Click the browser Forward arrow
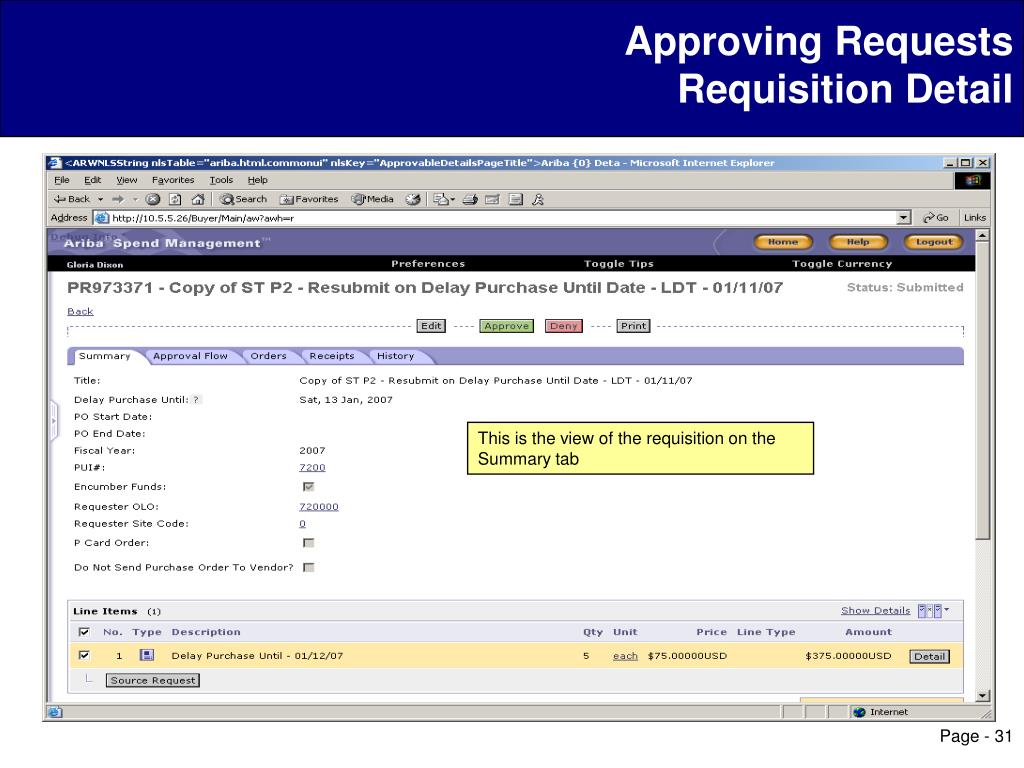Image resolution: width=1024 pixels, height=768 pixels. pos(118,199)
